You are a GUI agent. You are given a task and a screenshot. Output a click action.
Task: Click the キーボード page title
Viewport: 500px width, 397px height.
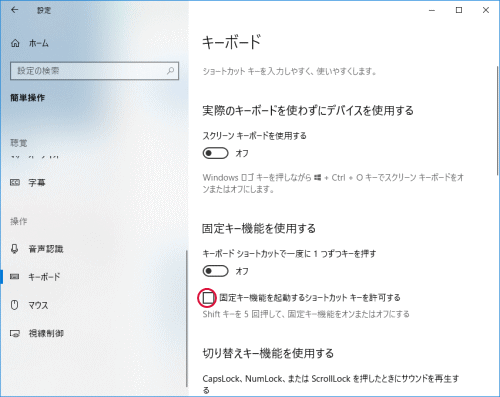coord(231,42)
